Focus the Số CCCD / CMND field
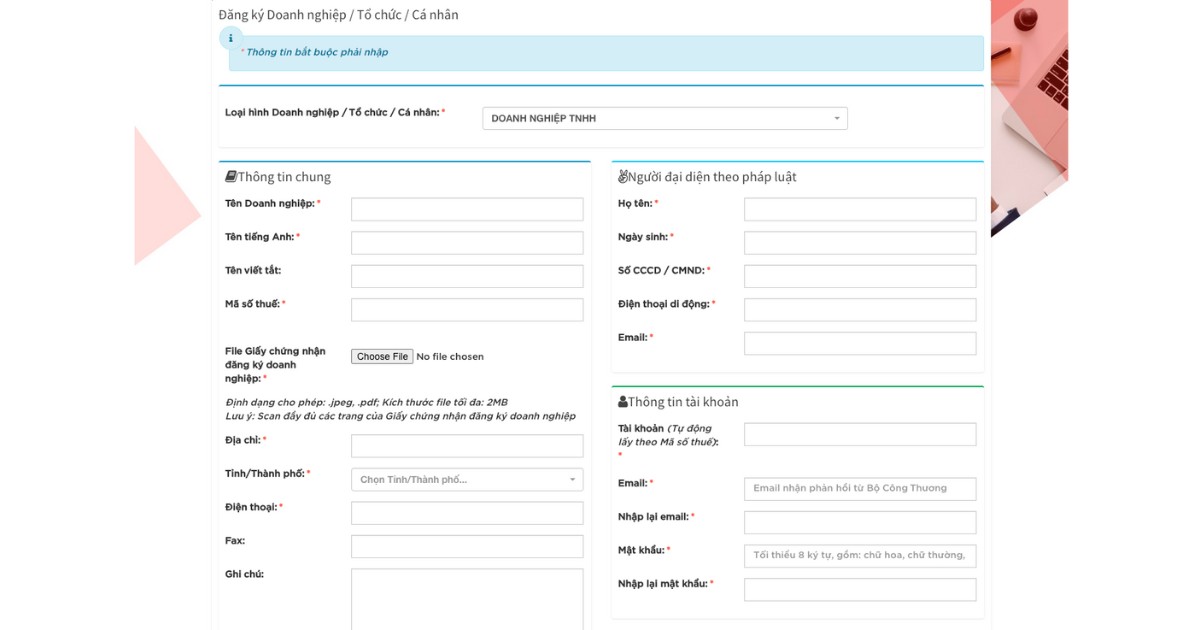The image size is (1200, 630). click(x=859, y=277)
